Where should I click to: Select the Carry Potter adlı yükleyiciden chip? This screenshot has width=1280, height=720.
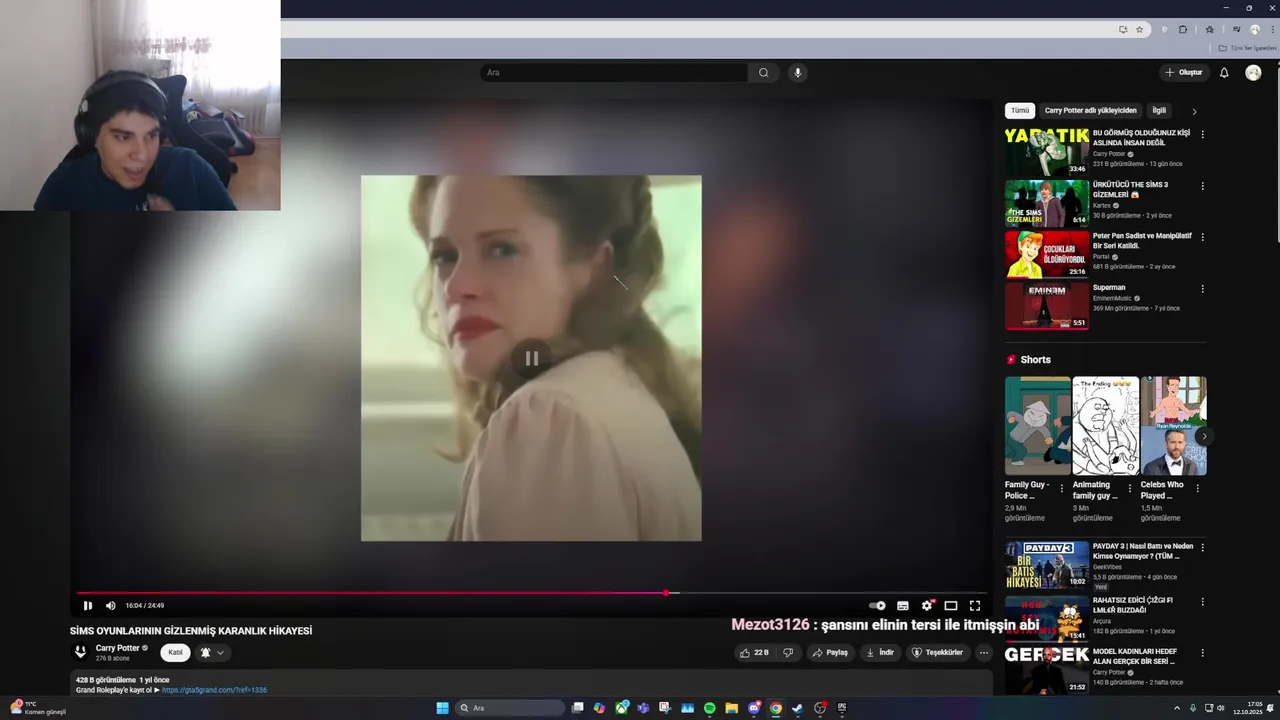coord(1090,110)
